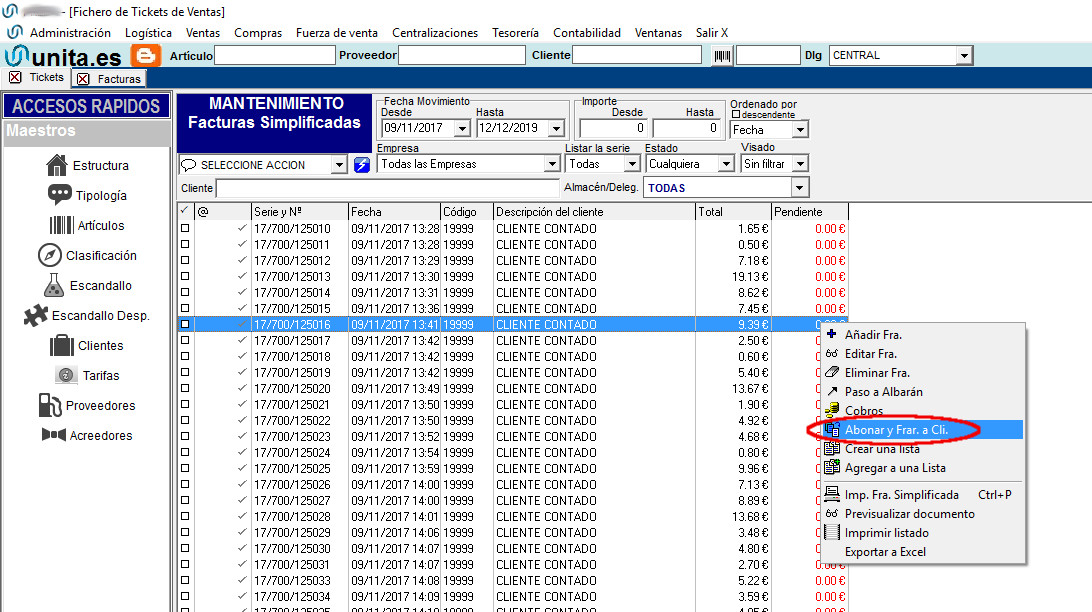1092x612 pixels.
Task: Open the SELECCIONE ACCION dropdown
Action: pyautogui.click(x=339, y=165)
